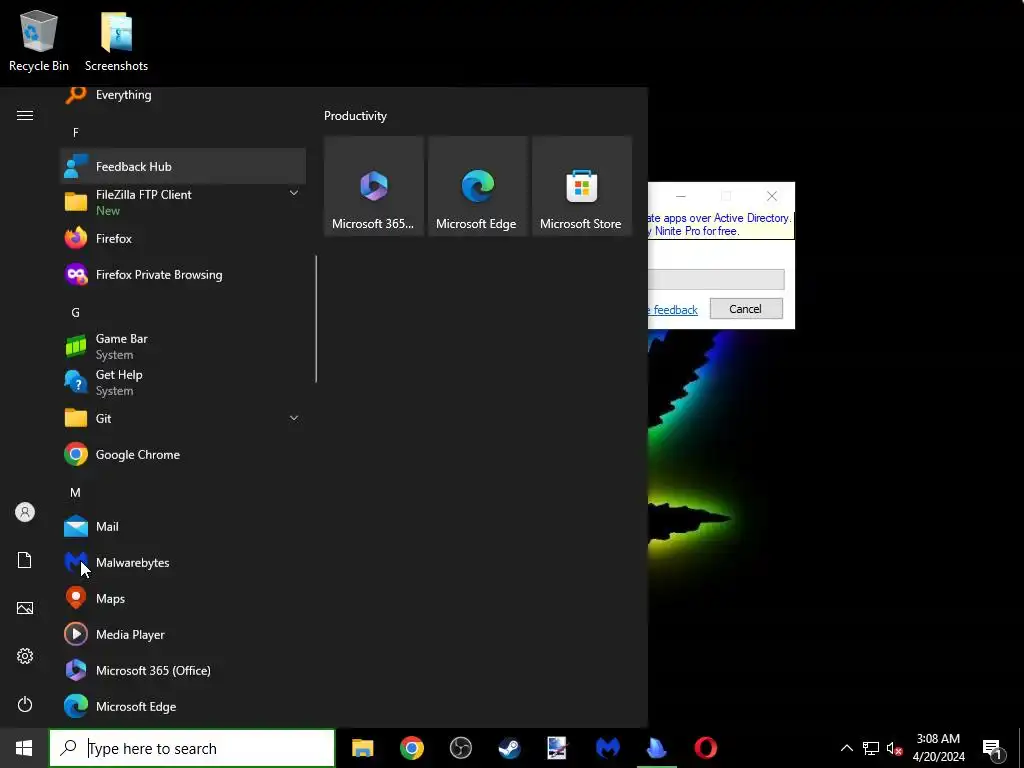Click the Microsoft Edge productivity tile
The height and width of the screenshot is (768, 1024).
[477, 186]
